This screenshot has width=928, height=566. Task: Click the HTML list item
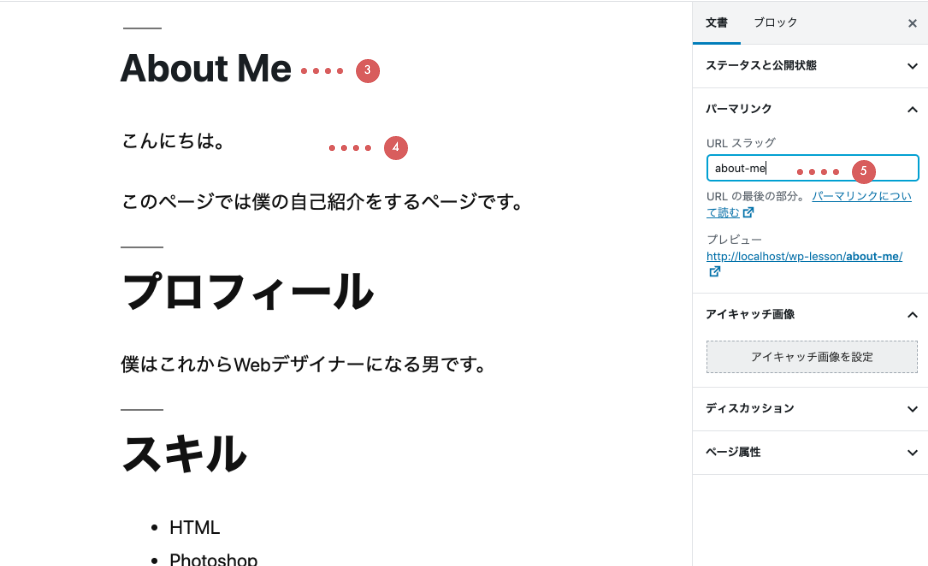(x=194, y=527)
